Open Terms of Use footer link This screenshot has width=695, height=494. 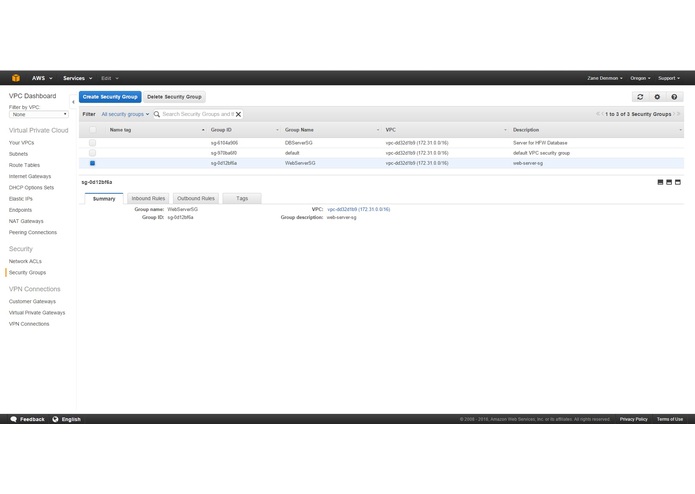(x=670, y=419)
